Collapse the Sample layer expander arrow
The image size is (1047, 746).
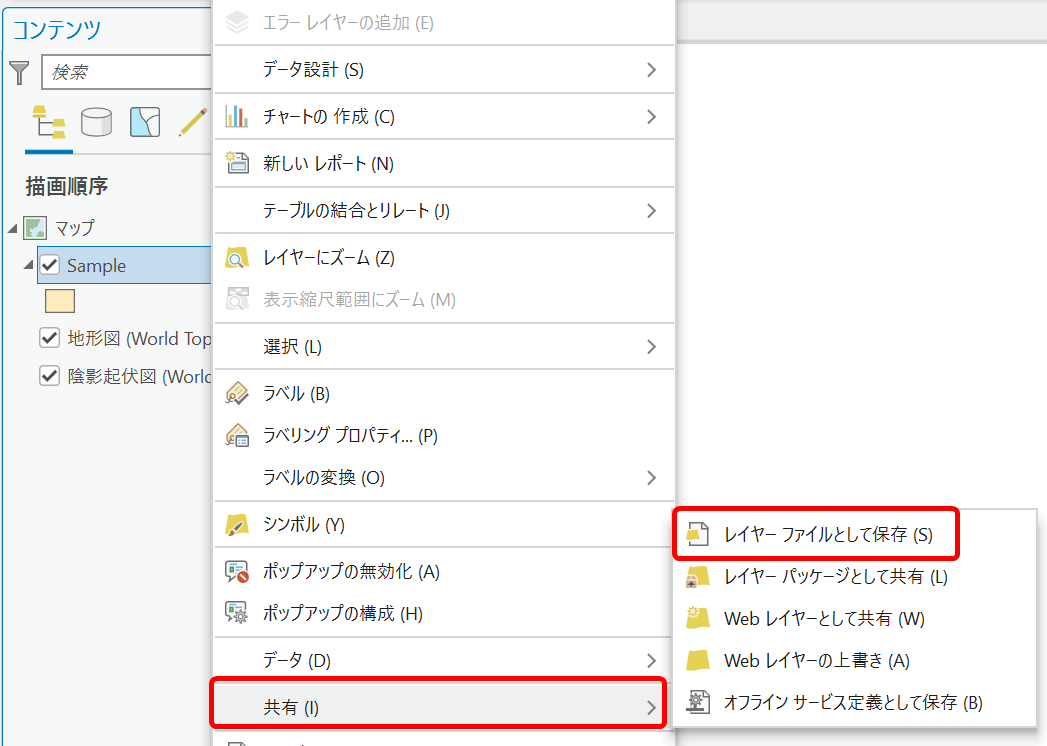point(29,265)
